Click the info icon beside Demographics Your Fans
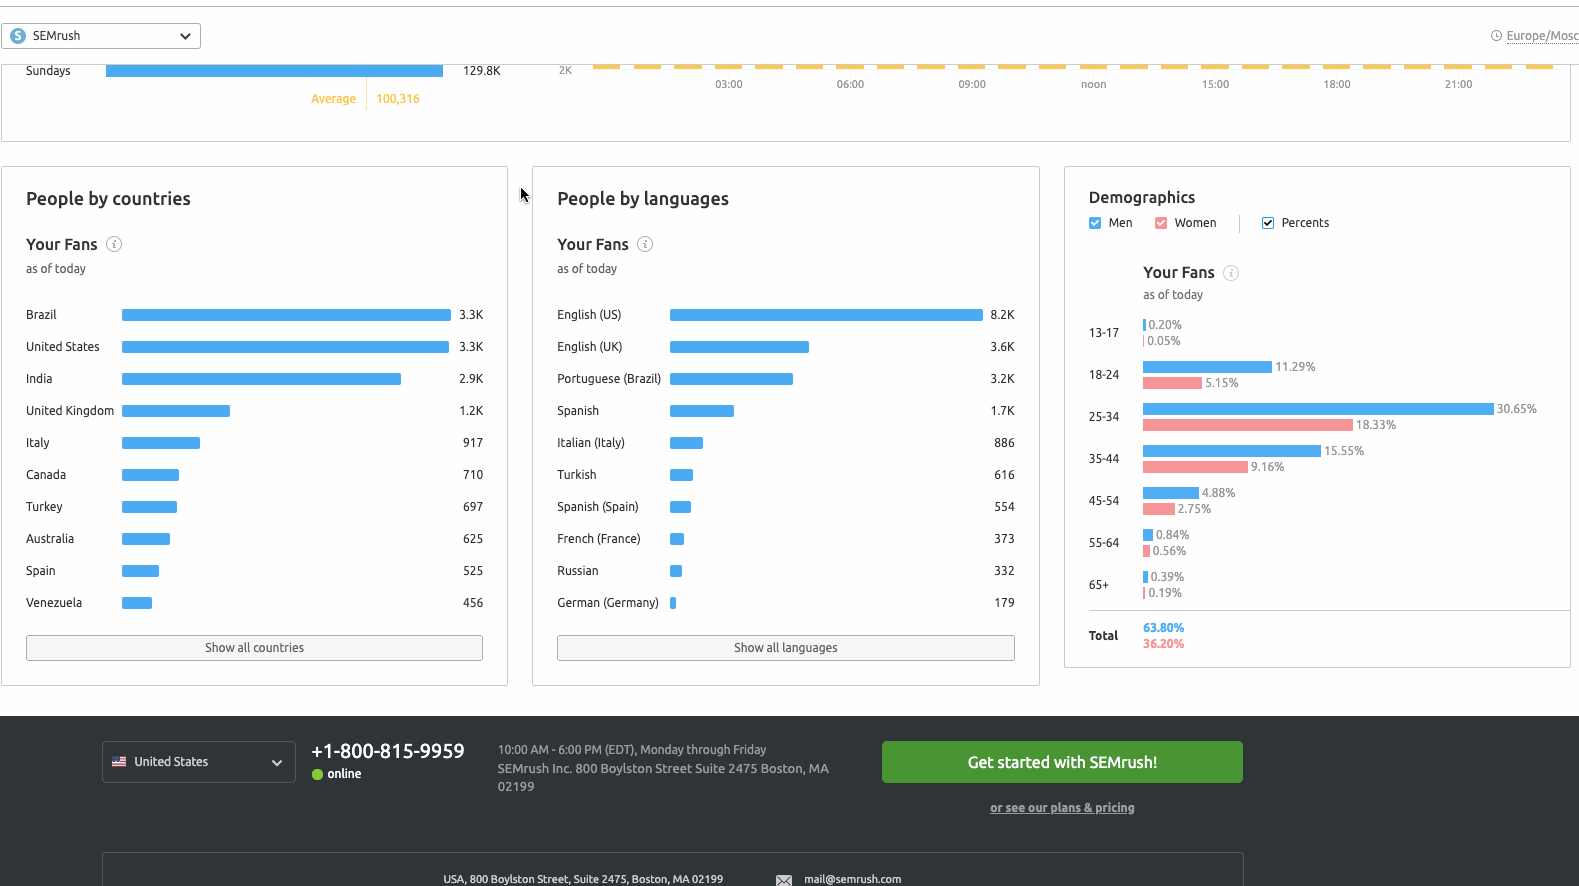The height and width of the screenshot is (886, 1579). coord(1231,273)
